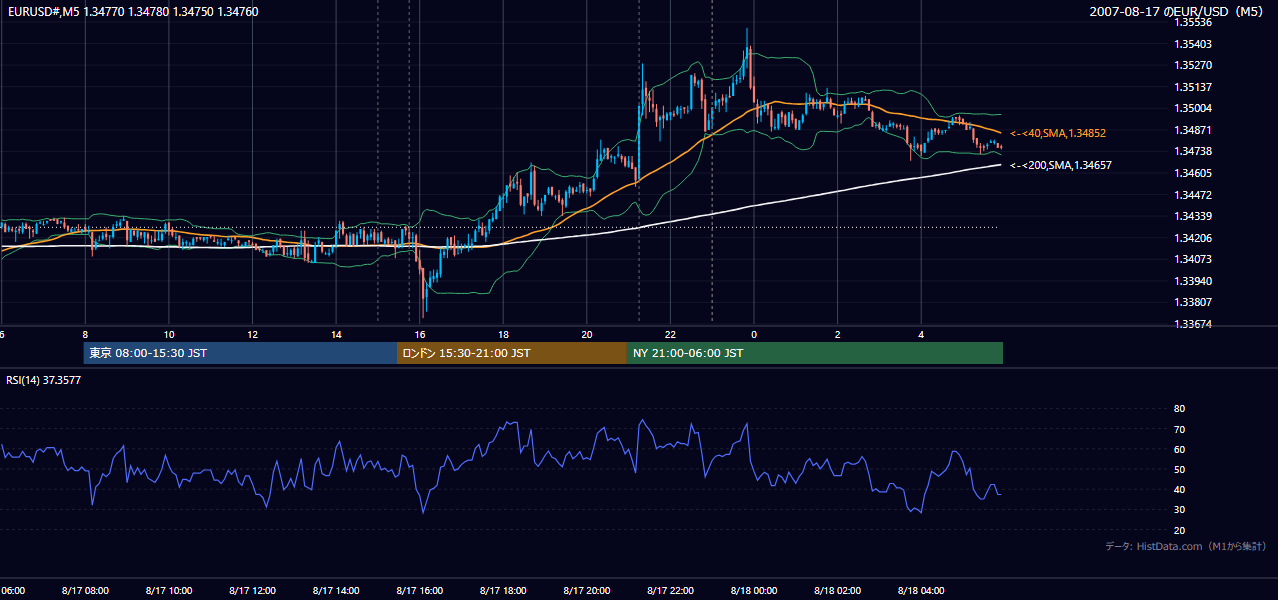Click the 40 SMA label 1.34852
1278x600 pixels.
(x=1058, y=133)
